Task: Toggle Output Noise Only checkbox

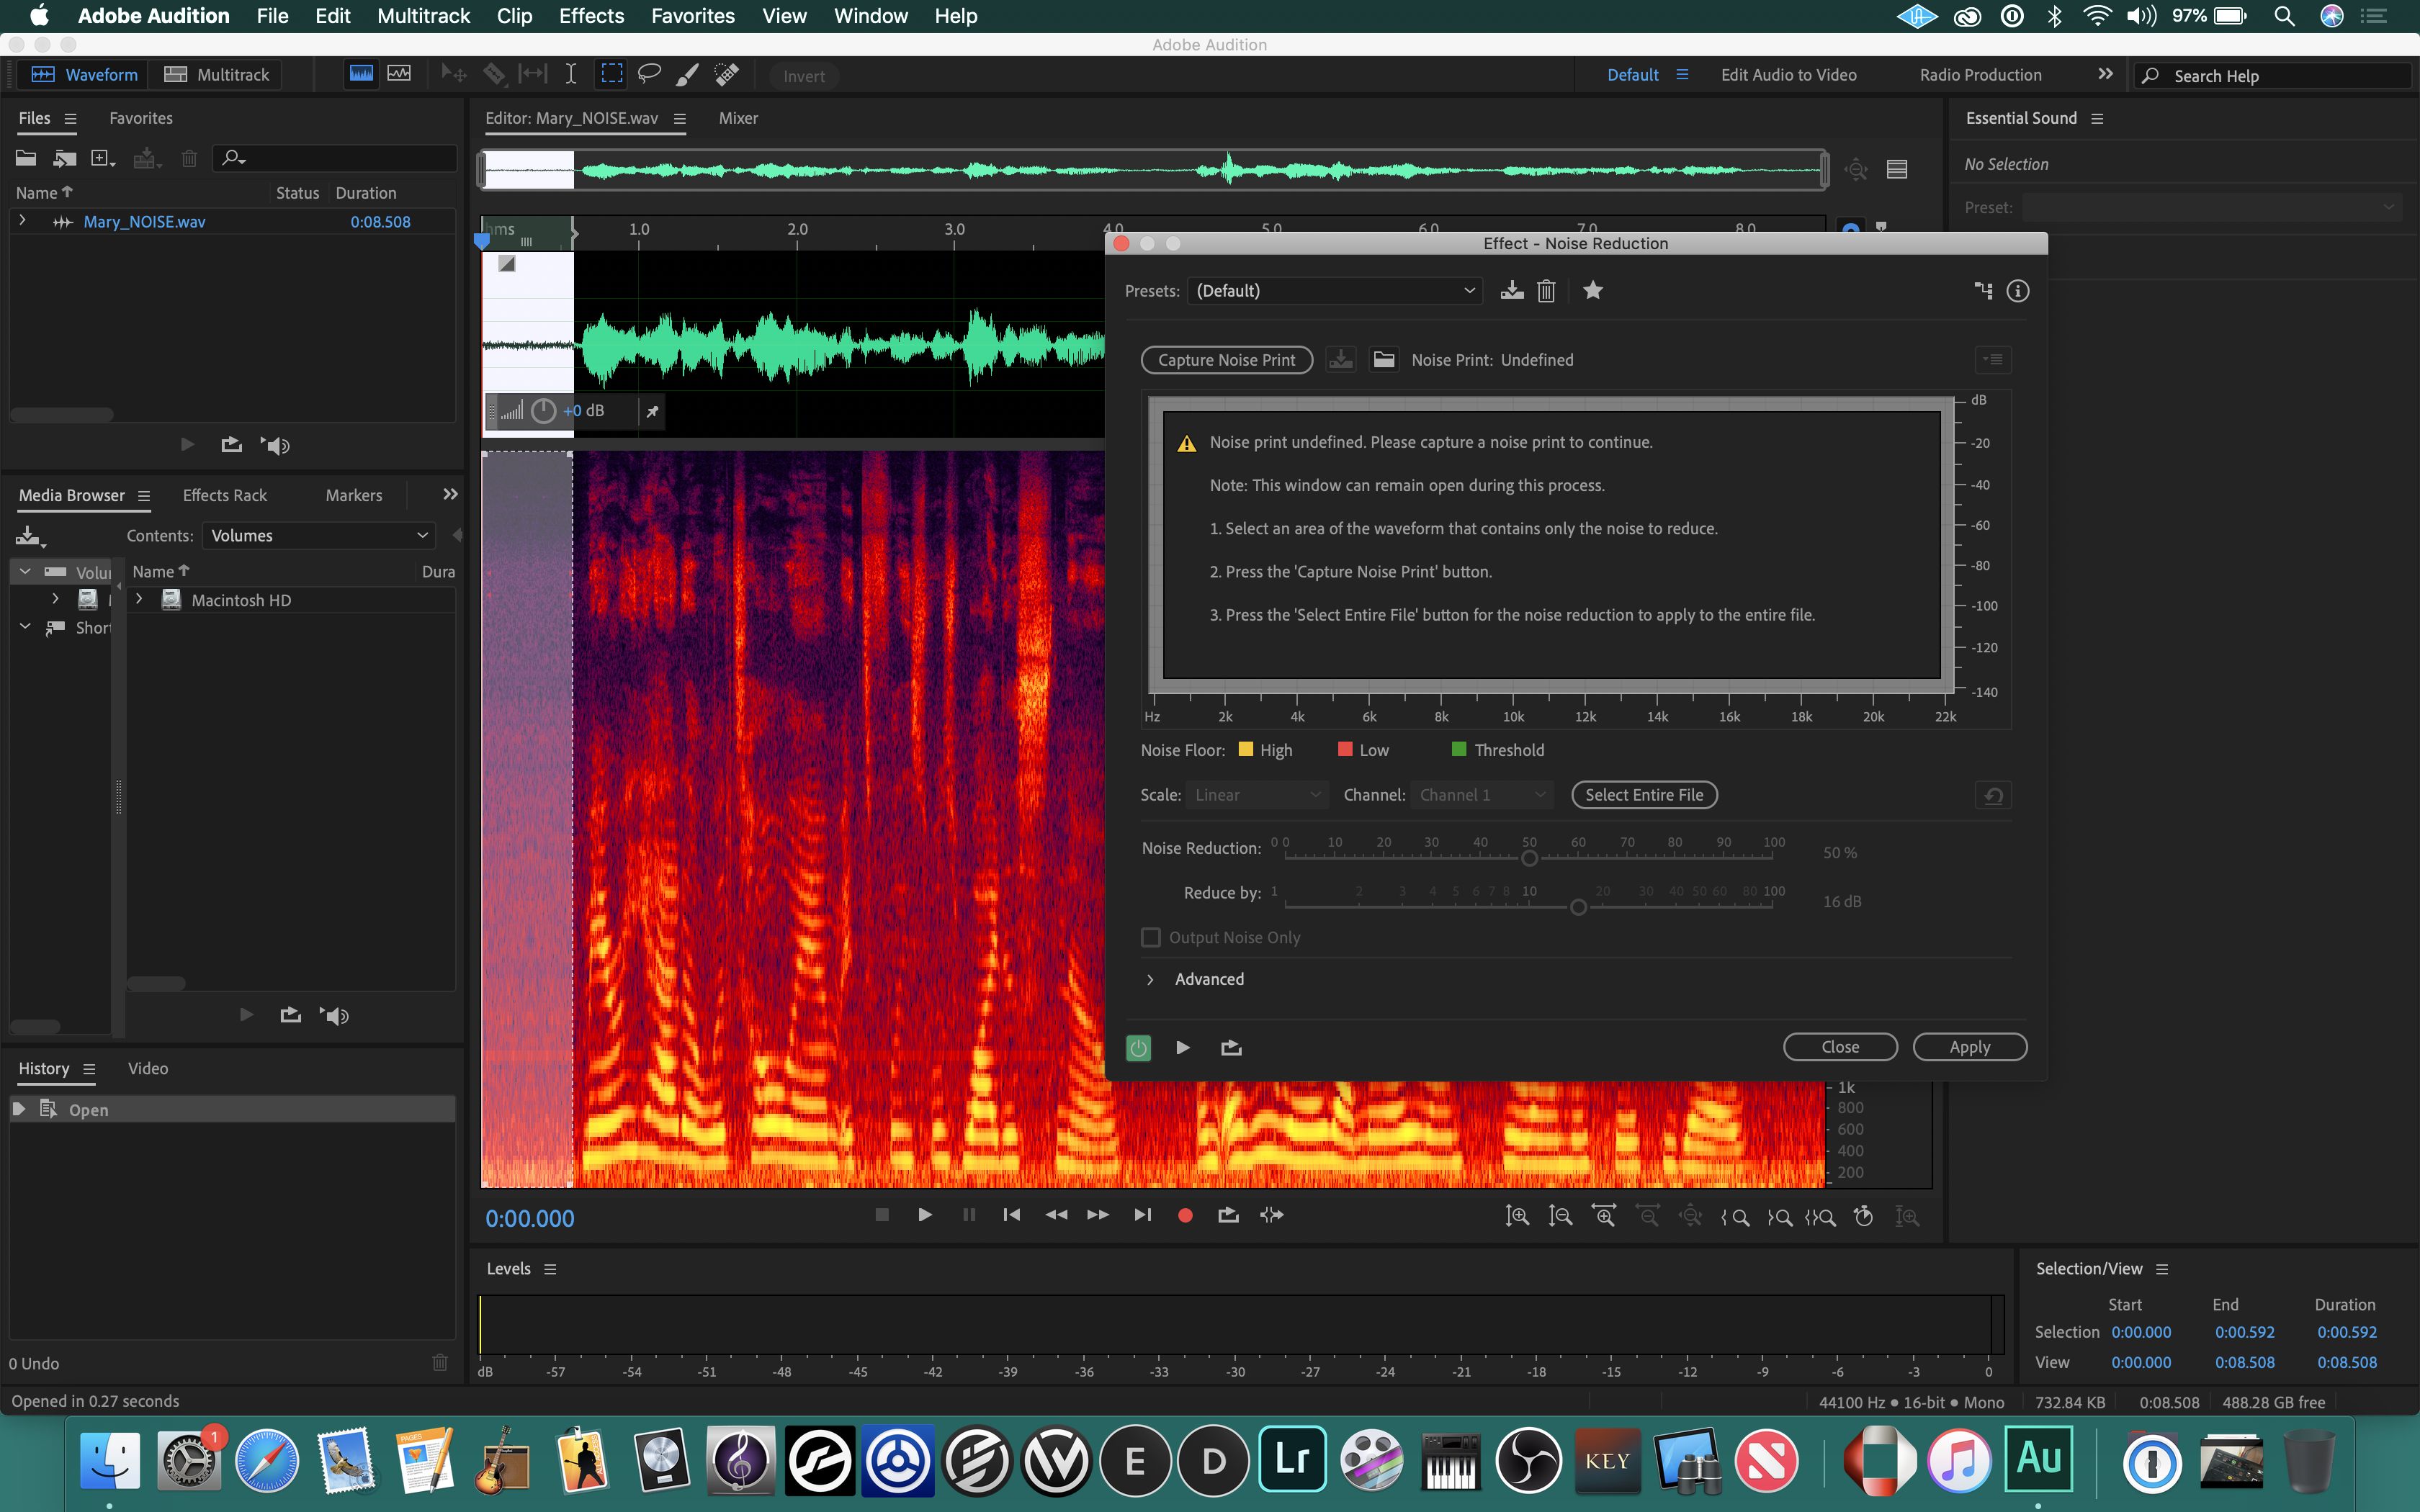Action: pos(1150,937)
